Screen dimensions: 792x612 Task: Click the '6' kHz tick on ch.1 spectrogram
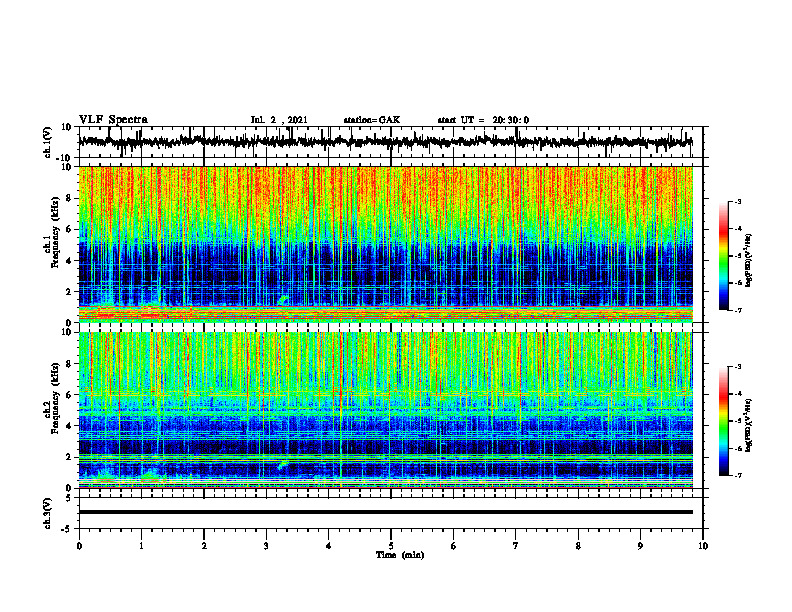tap(69, 229)
